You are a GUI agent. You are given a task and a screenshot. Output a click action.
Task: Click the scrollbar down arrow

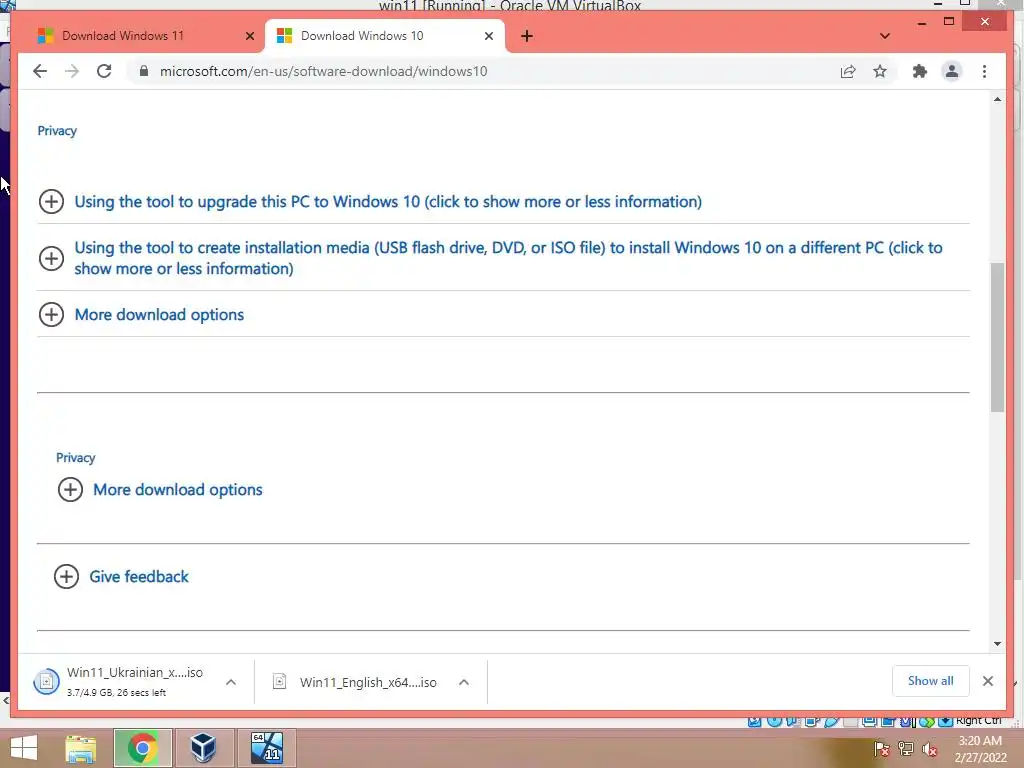(x=997, y=643)
